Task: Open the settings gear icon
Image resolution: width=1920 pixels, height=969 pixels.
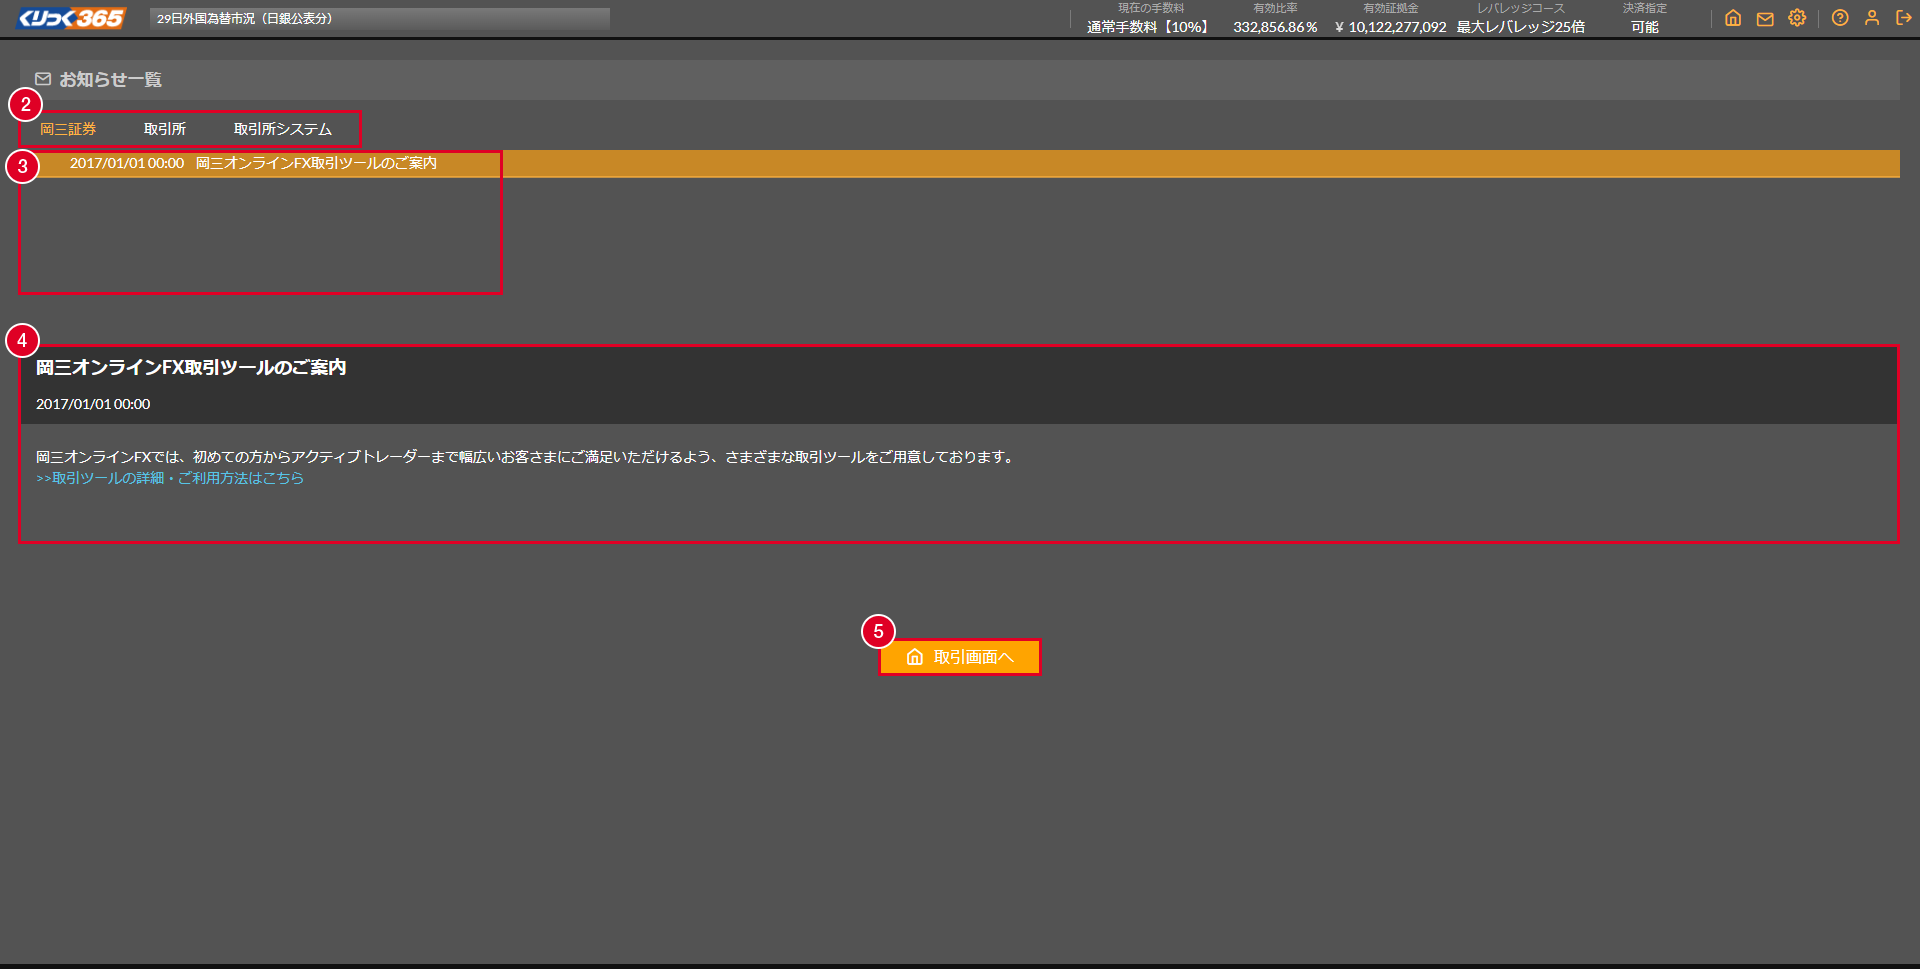Action: click(1797, 18)
